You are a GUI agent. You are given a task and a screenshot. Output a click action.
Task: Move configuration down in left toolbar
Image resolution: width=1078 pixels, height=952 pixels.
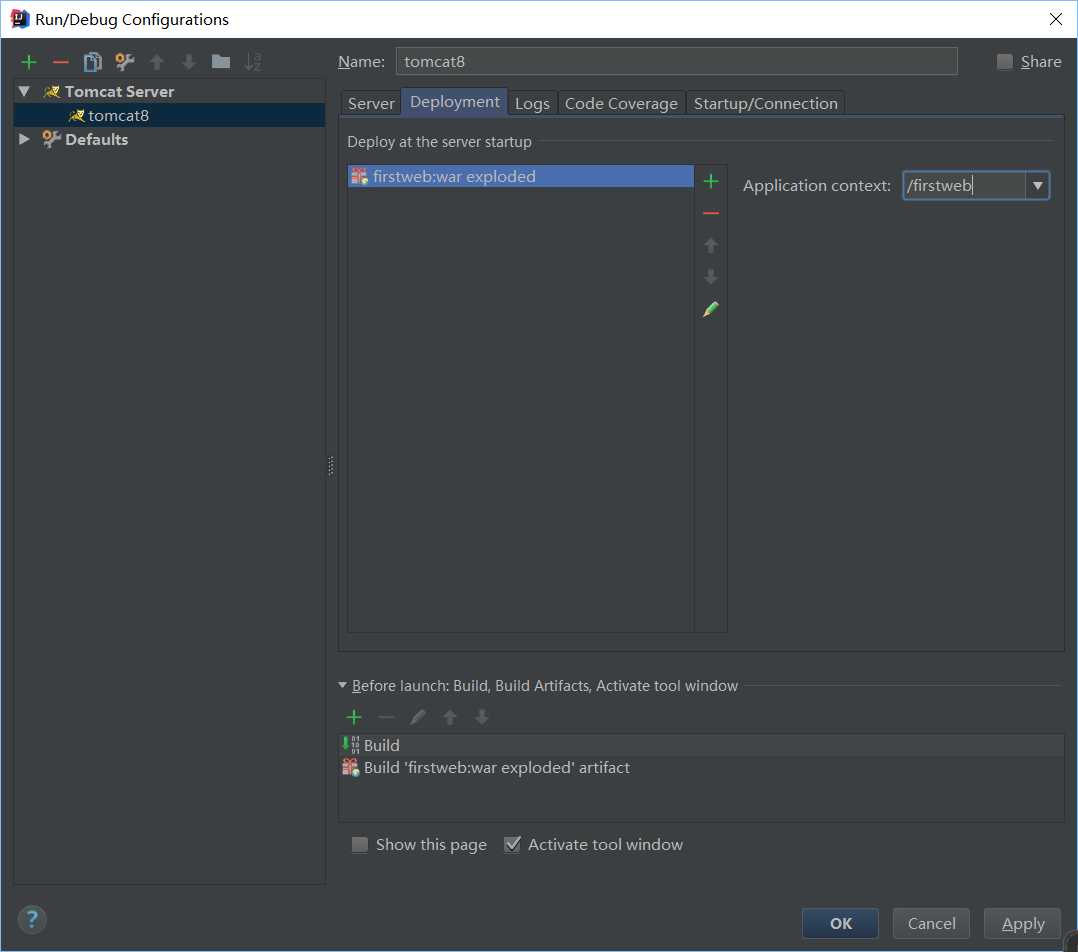click(x=188, y=62)
